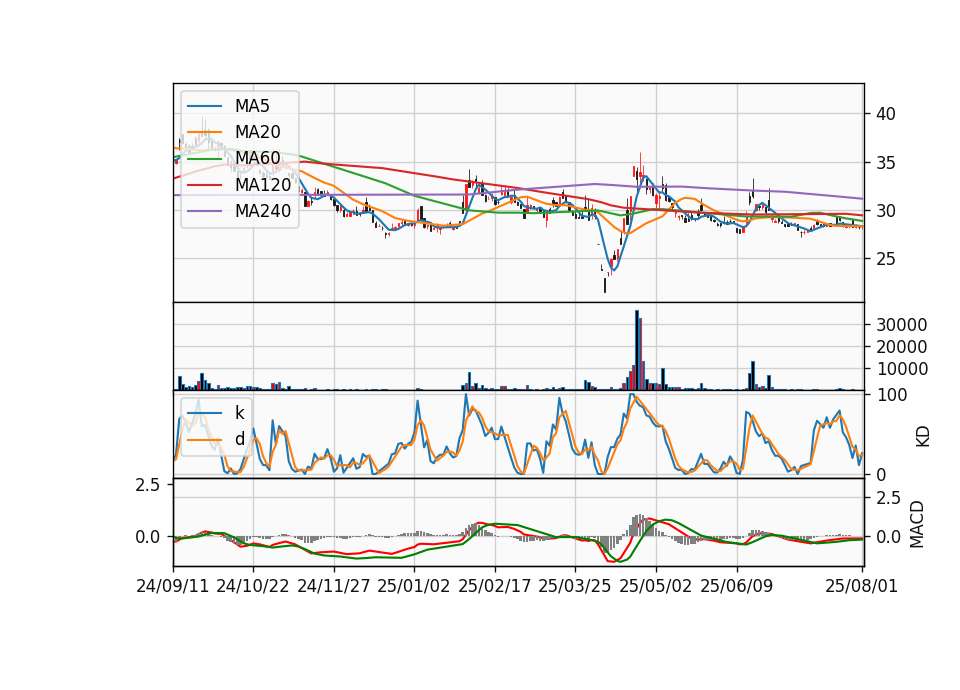This screenshot has width=960, height=690.
Task: Click the MA120 legend label
Action: [263, 185]
